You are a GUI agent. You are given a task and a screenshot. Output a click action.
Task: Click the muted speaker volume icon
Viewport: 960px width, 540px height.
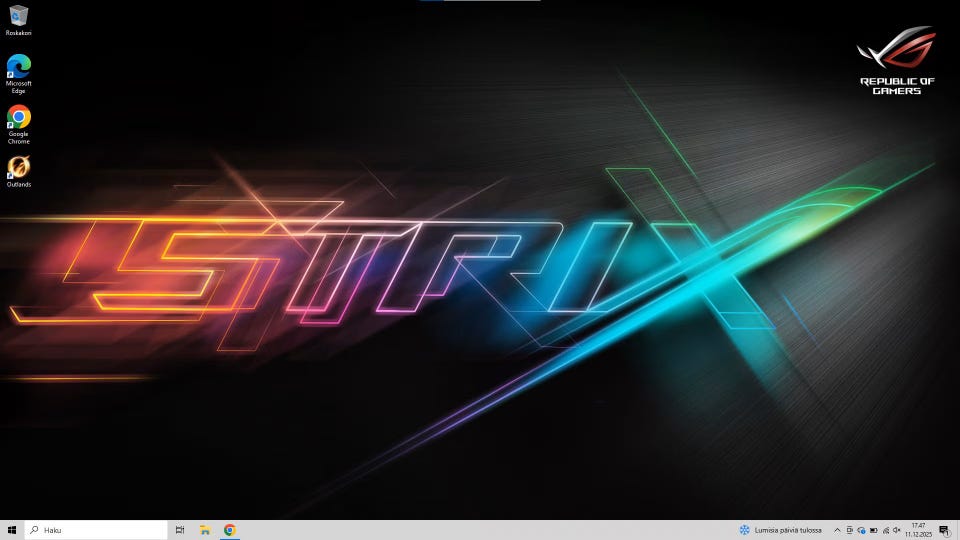point(897,530)
